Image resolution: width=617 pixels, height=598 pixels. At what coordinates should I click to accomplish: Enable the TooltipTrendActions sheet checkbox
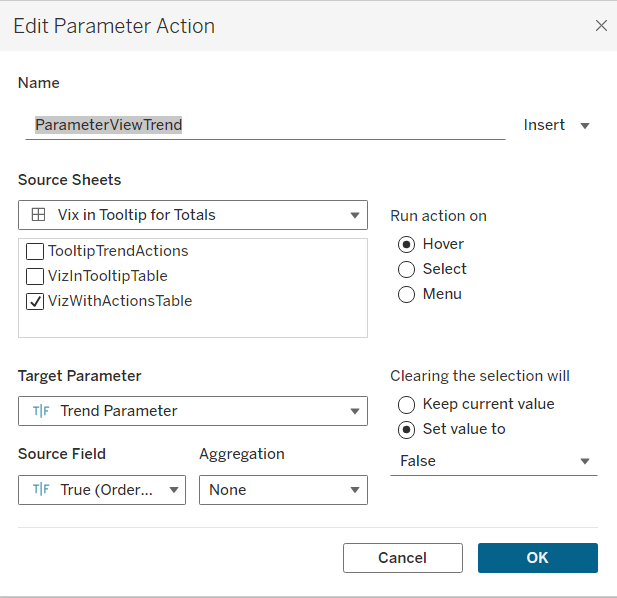click(x=35, y=251)
